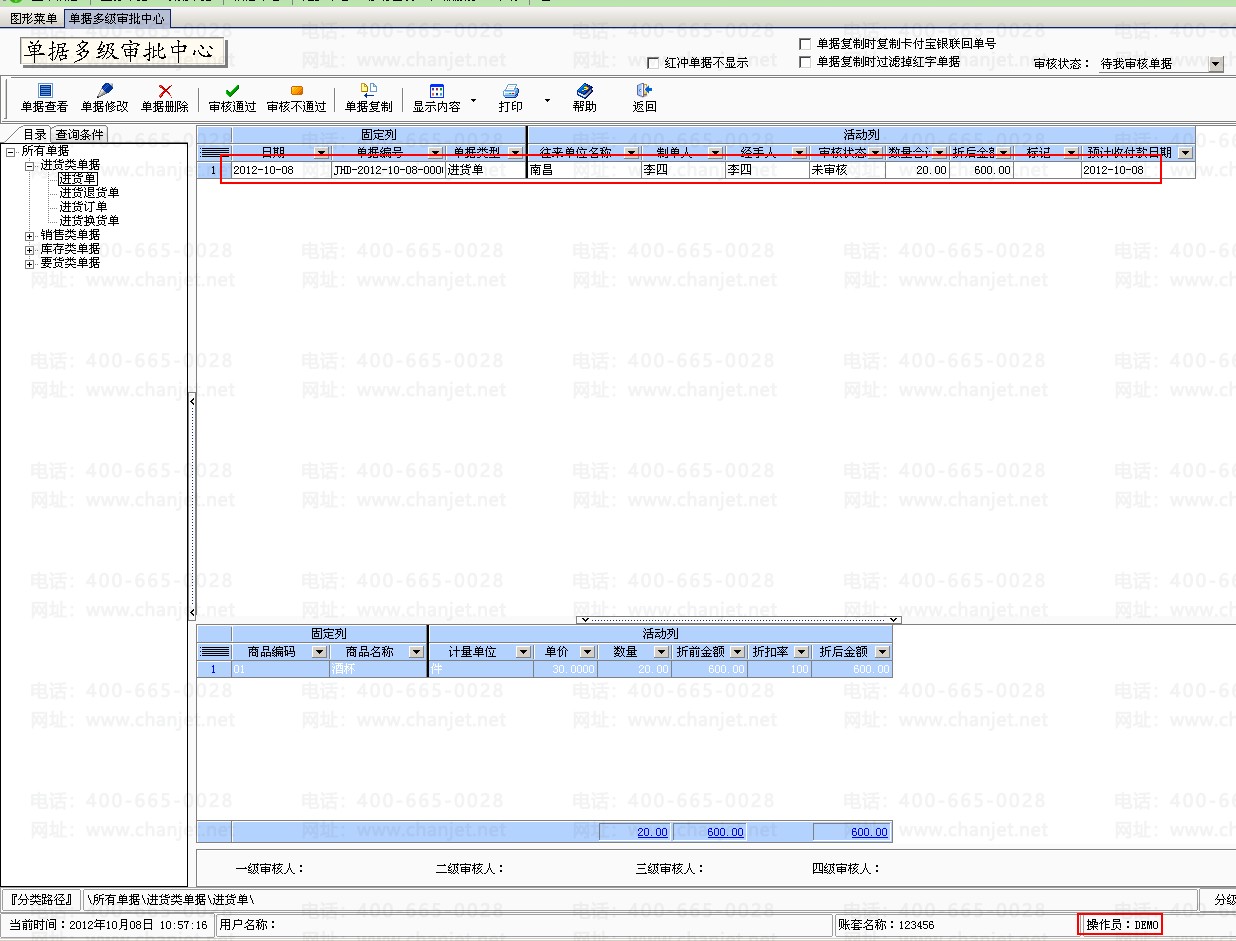The height and width of the screenshot is (941, 1236).
Task: Enable 单据复制时复制卡付宝银联回单号 checkbox
Action: pyautogui.click(x=805, y=44)
